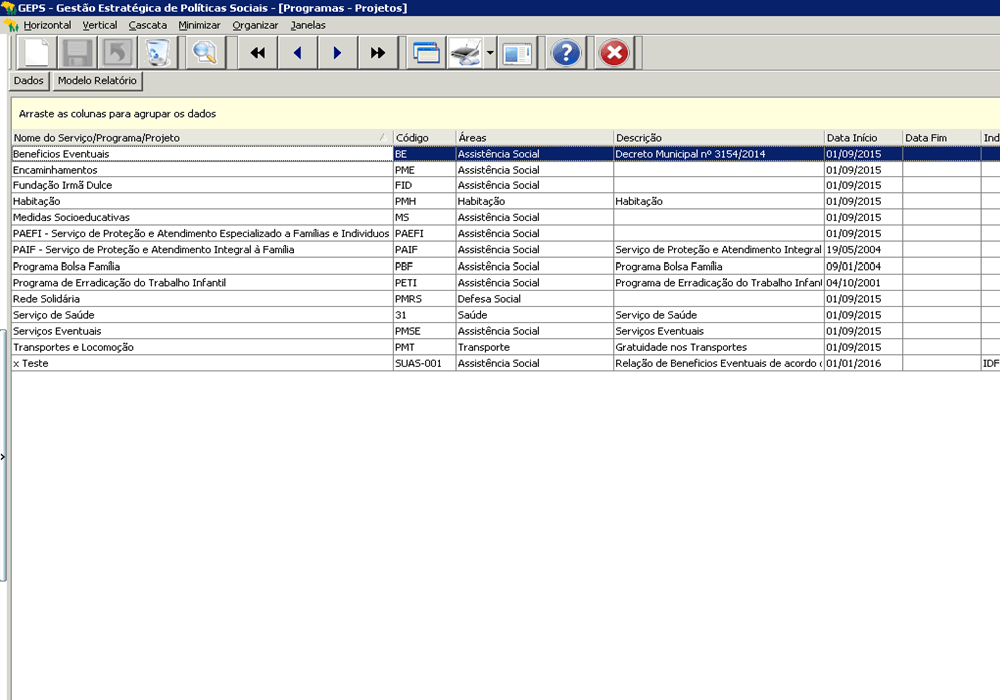Image resolution: width=1000 pixels, height=700 pixels.
Task: Select the Fundação Irmã Dulce row
Action: click(202, 186)
